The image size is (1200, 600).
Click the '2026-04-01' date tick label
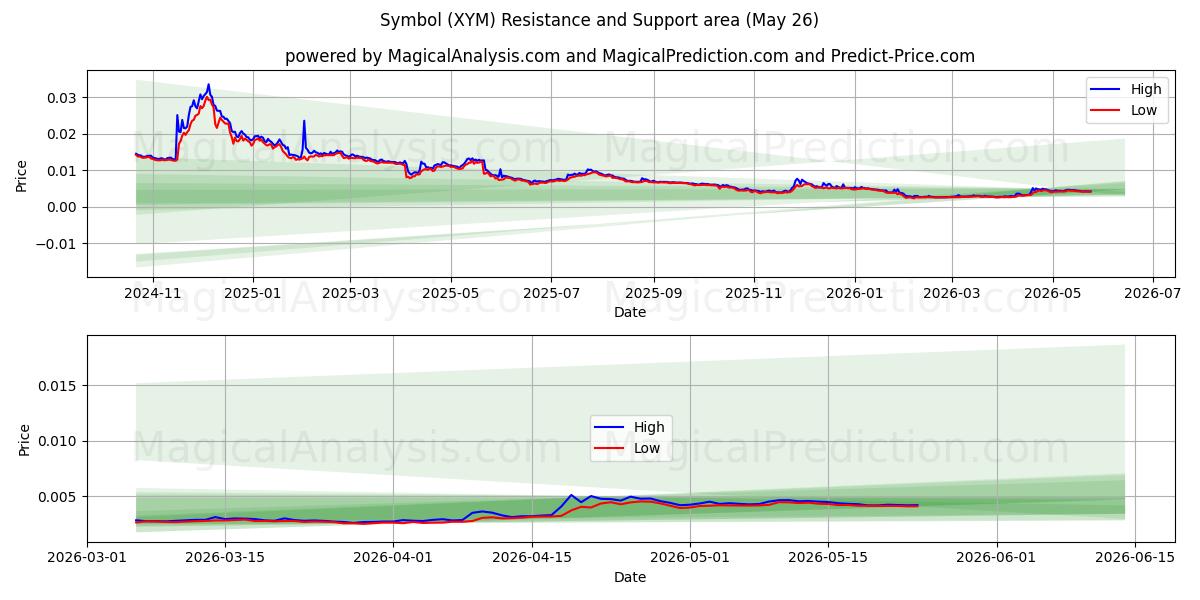pyautogui.click(x=393, y=557)
